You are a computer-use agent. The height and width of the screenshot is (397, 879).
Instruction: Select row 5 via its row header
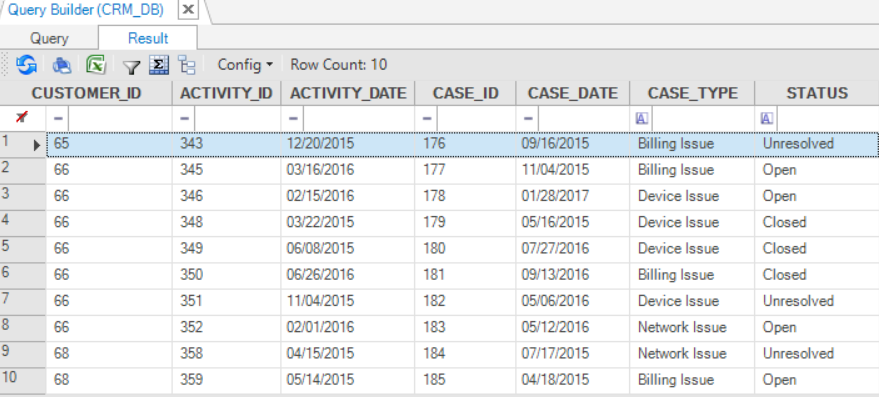(x=23, y=248)
